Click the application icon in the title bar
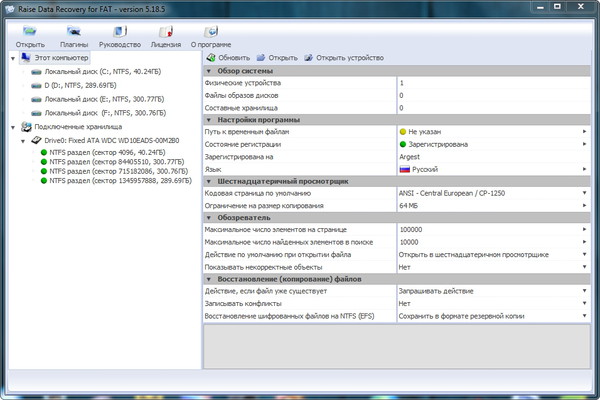 tap(10, 9)
